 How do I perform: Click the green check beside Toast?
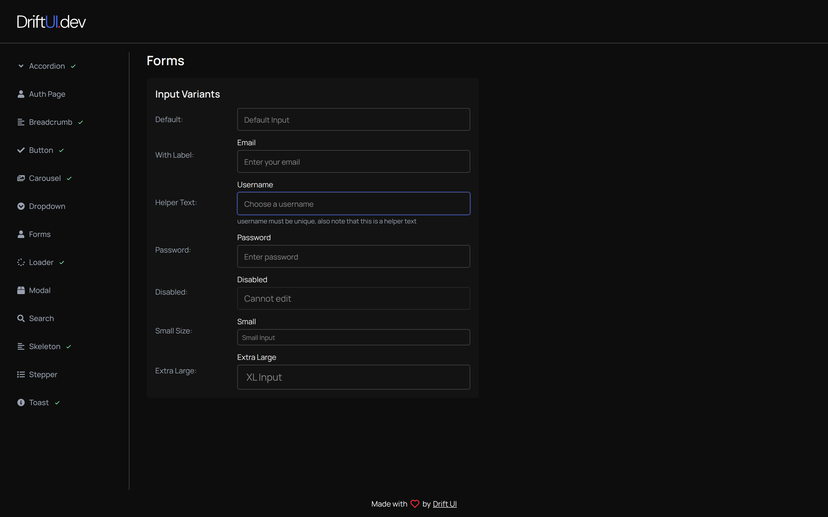pos(57,402)
